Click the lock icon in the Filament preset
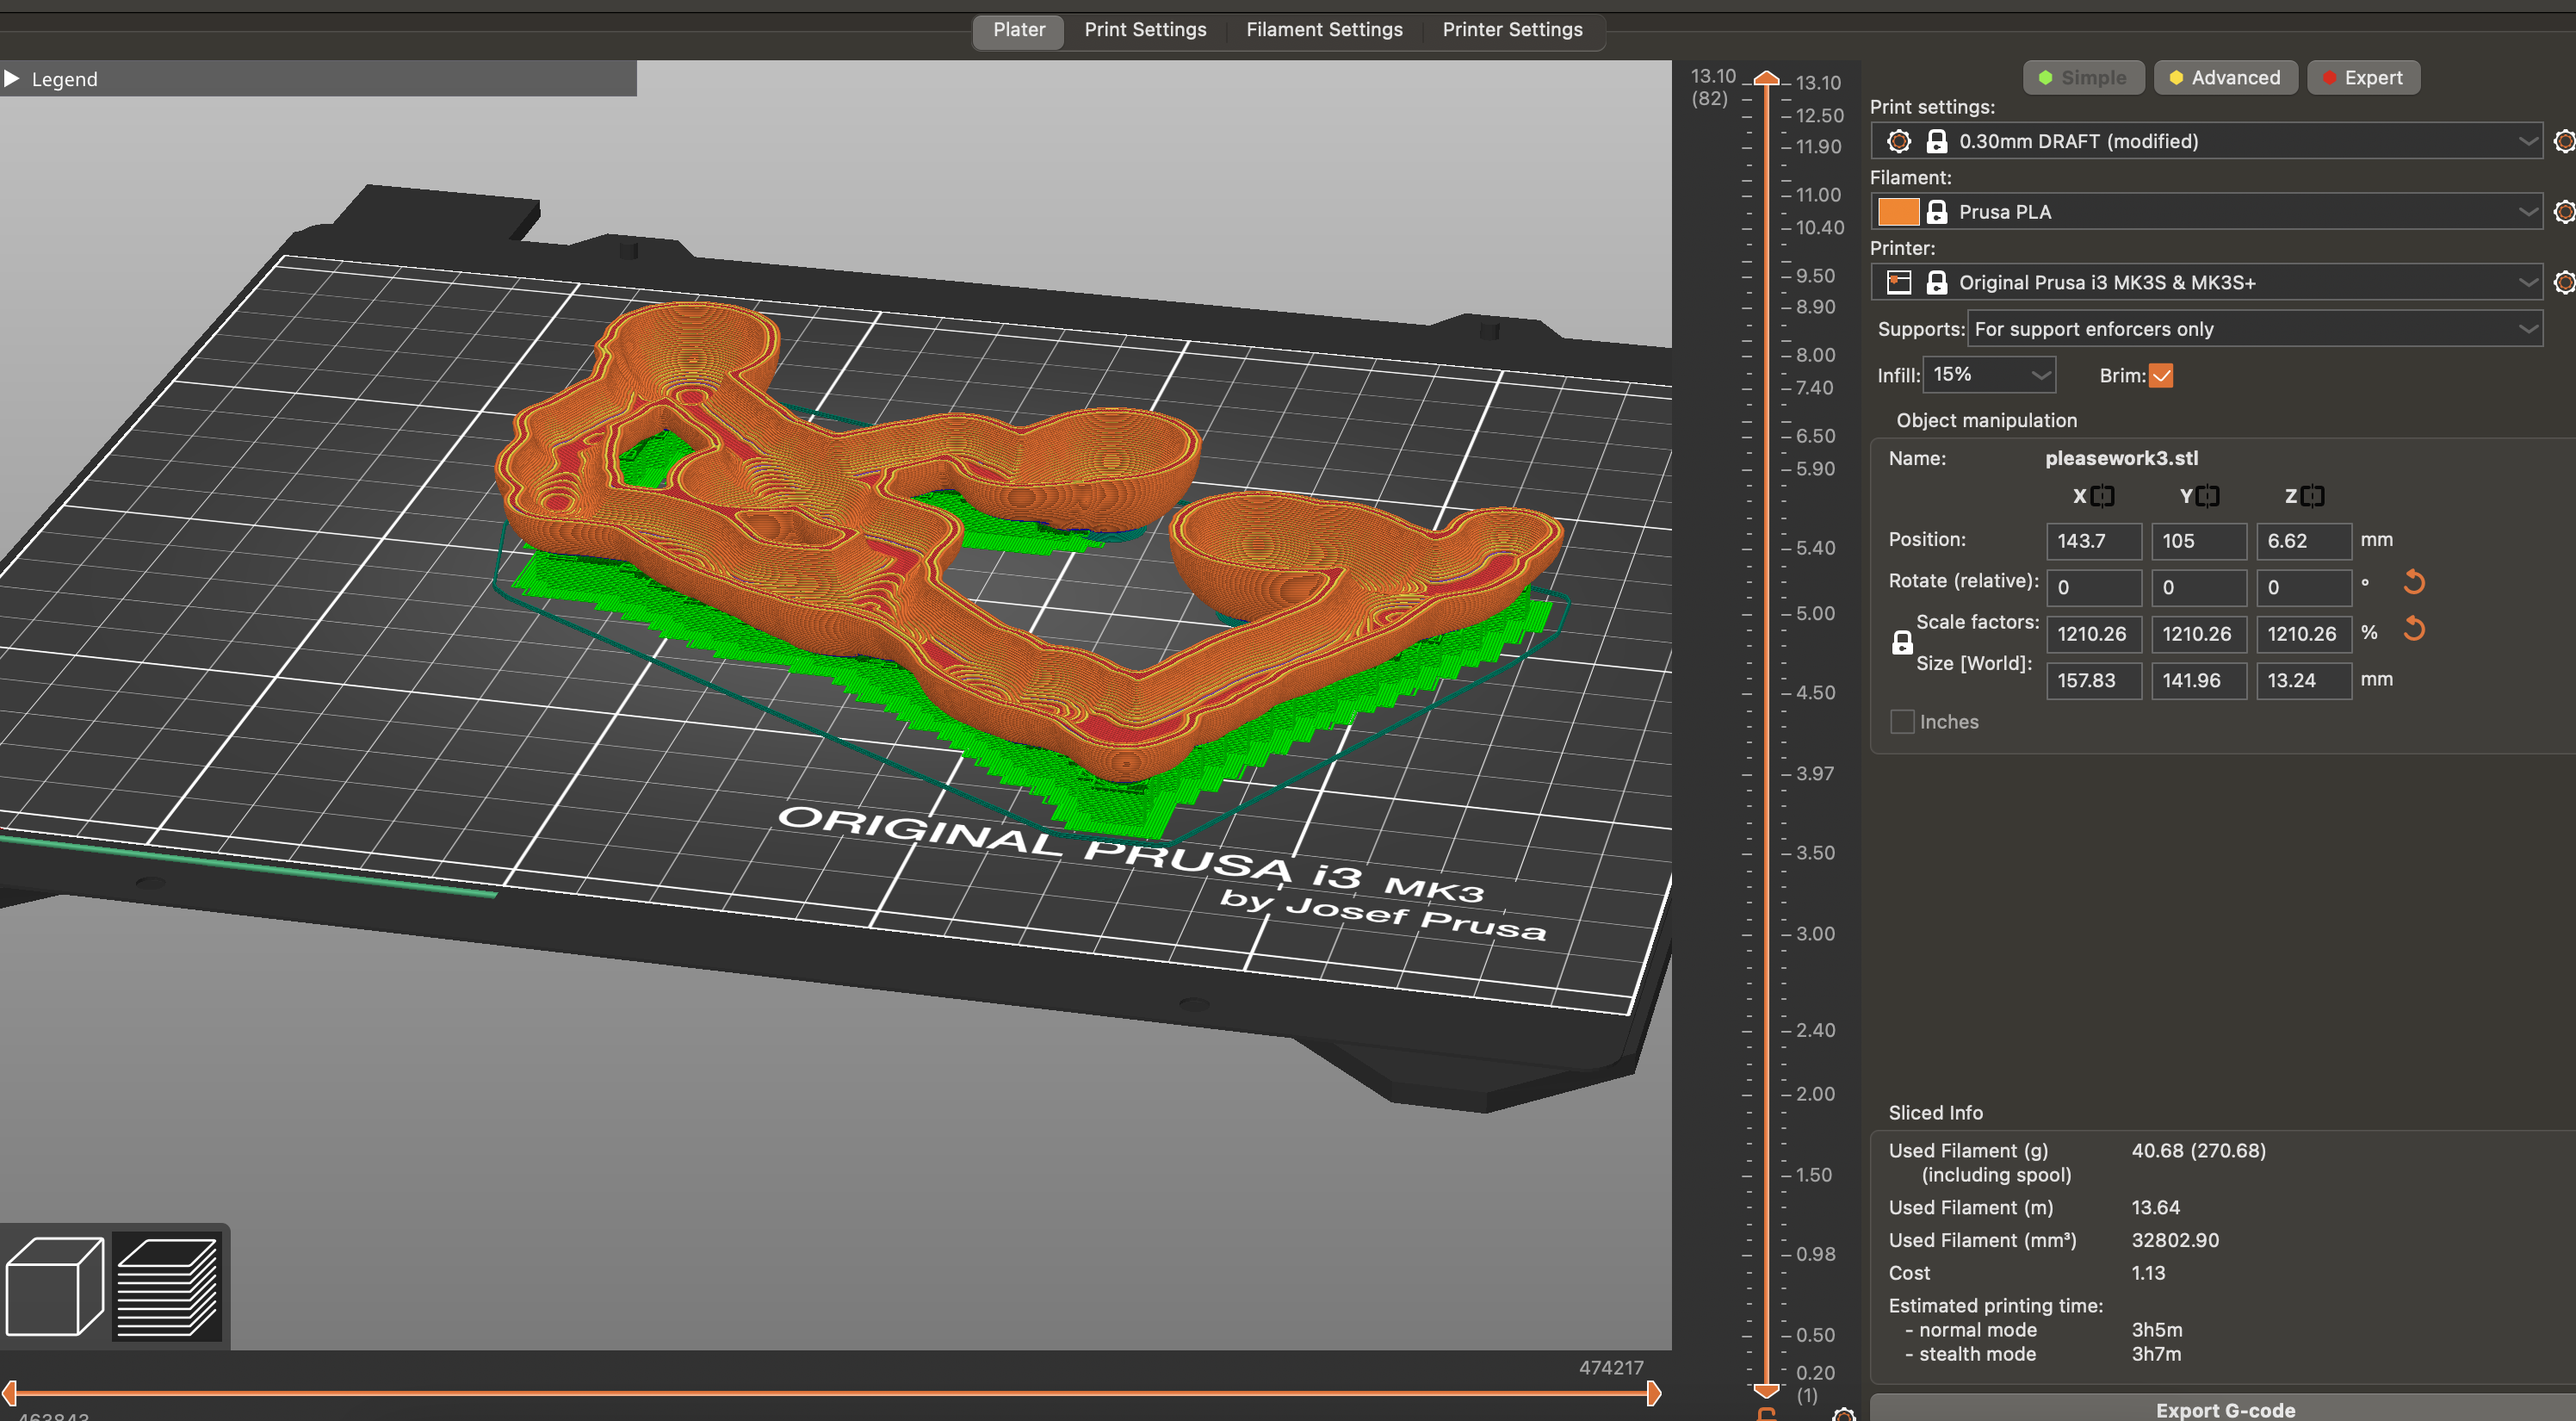This screenshot has height=1421, width=2576. (1937, 212)
